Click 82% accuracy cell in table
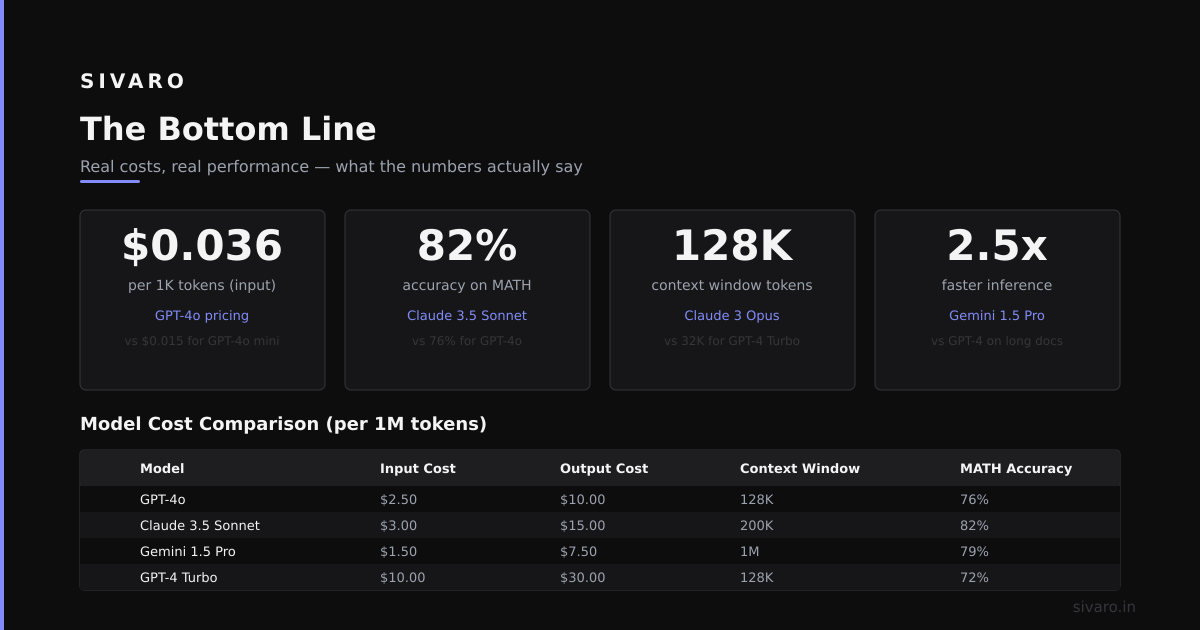1200x630 pixels. [x=975, y=525]
